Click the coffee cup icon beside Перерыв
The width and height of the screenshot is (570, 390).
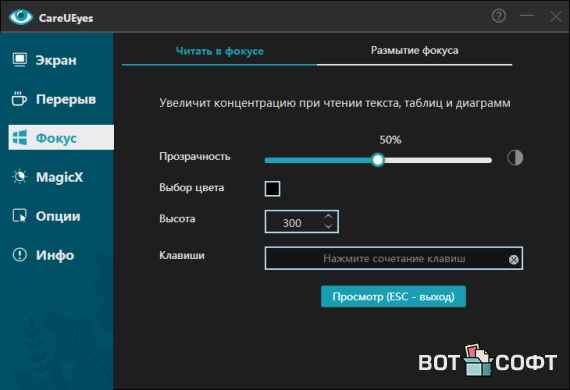[19, 99]
